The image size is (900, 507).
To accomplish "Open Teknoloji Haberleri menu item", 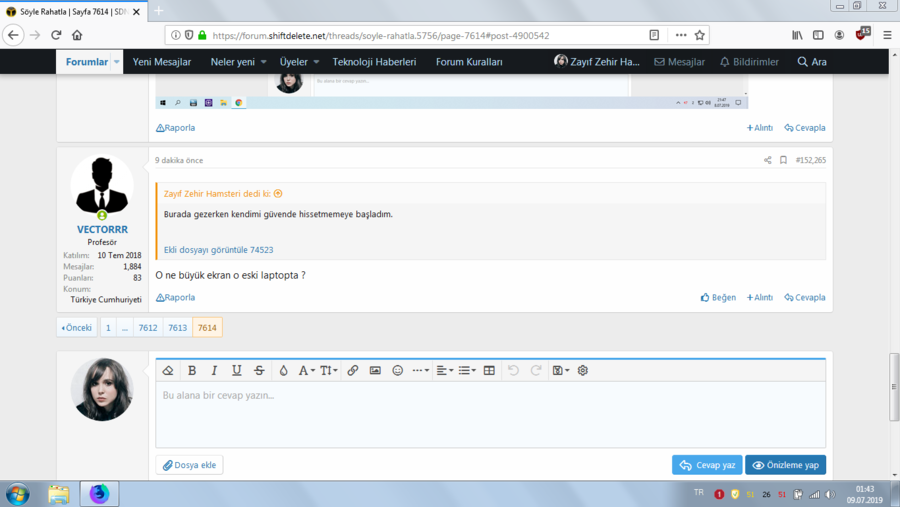I will (374, 62).
